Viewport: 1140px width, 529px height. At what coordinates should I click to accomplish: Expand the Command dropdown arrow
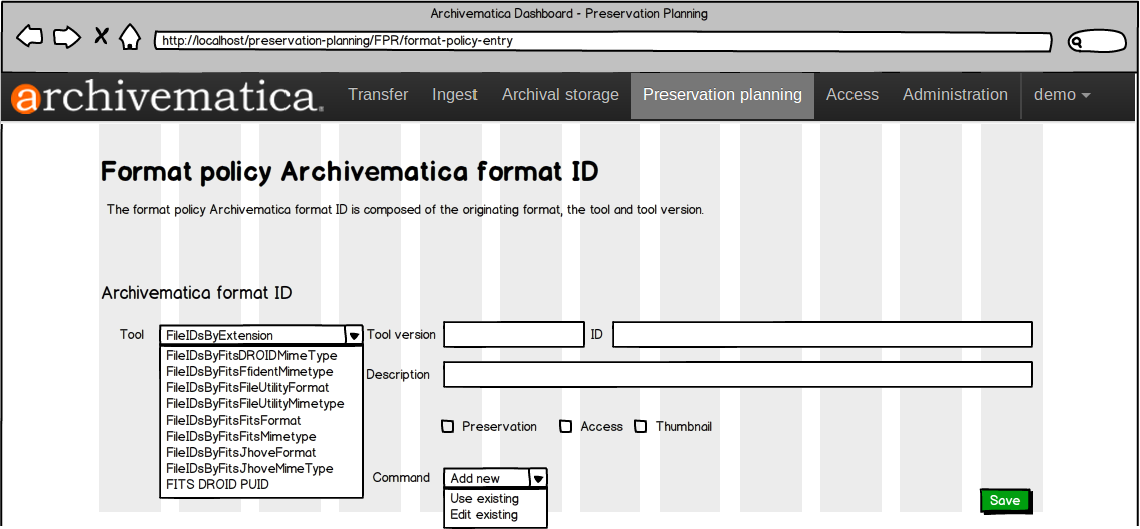[x=538, y=479]
